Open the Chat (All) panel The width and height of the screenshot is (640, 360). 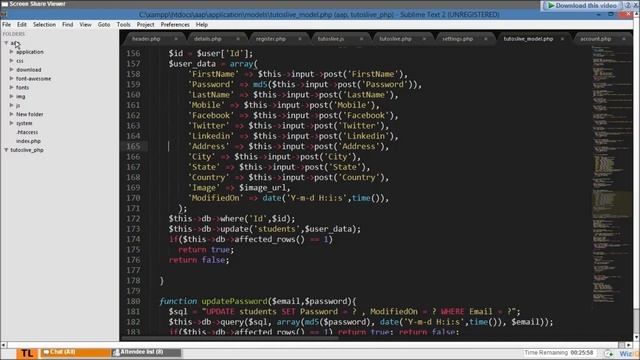coord(75,352)
